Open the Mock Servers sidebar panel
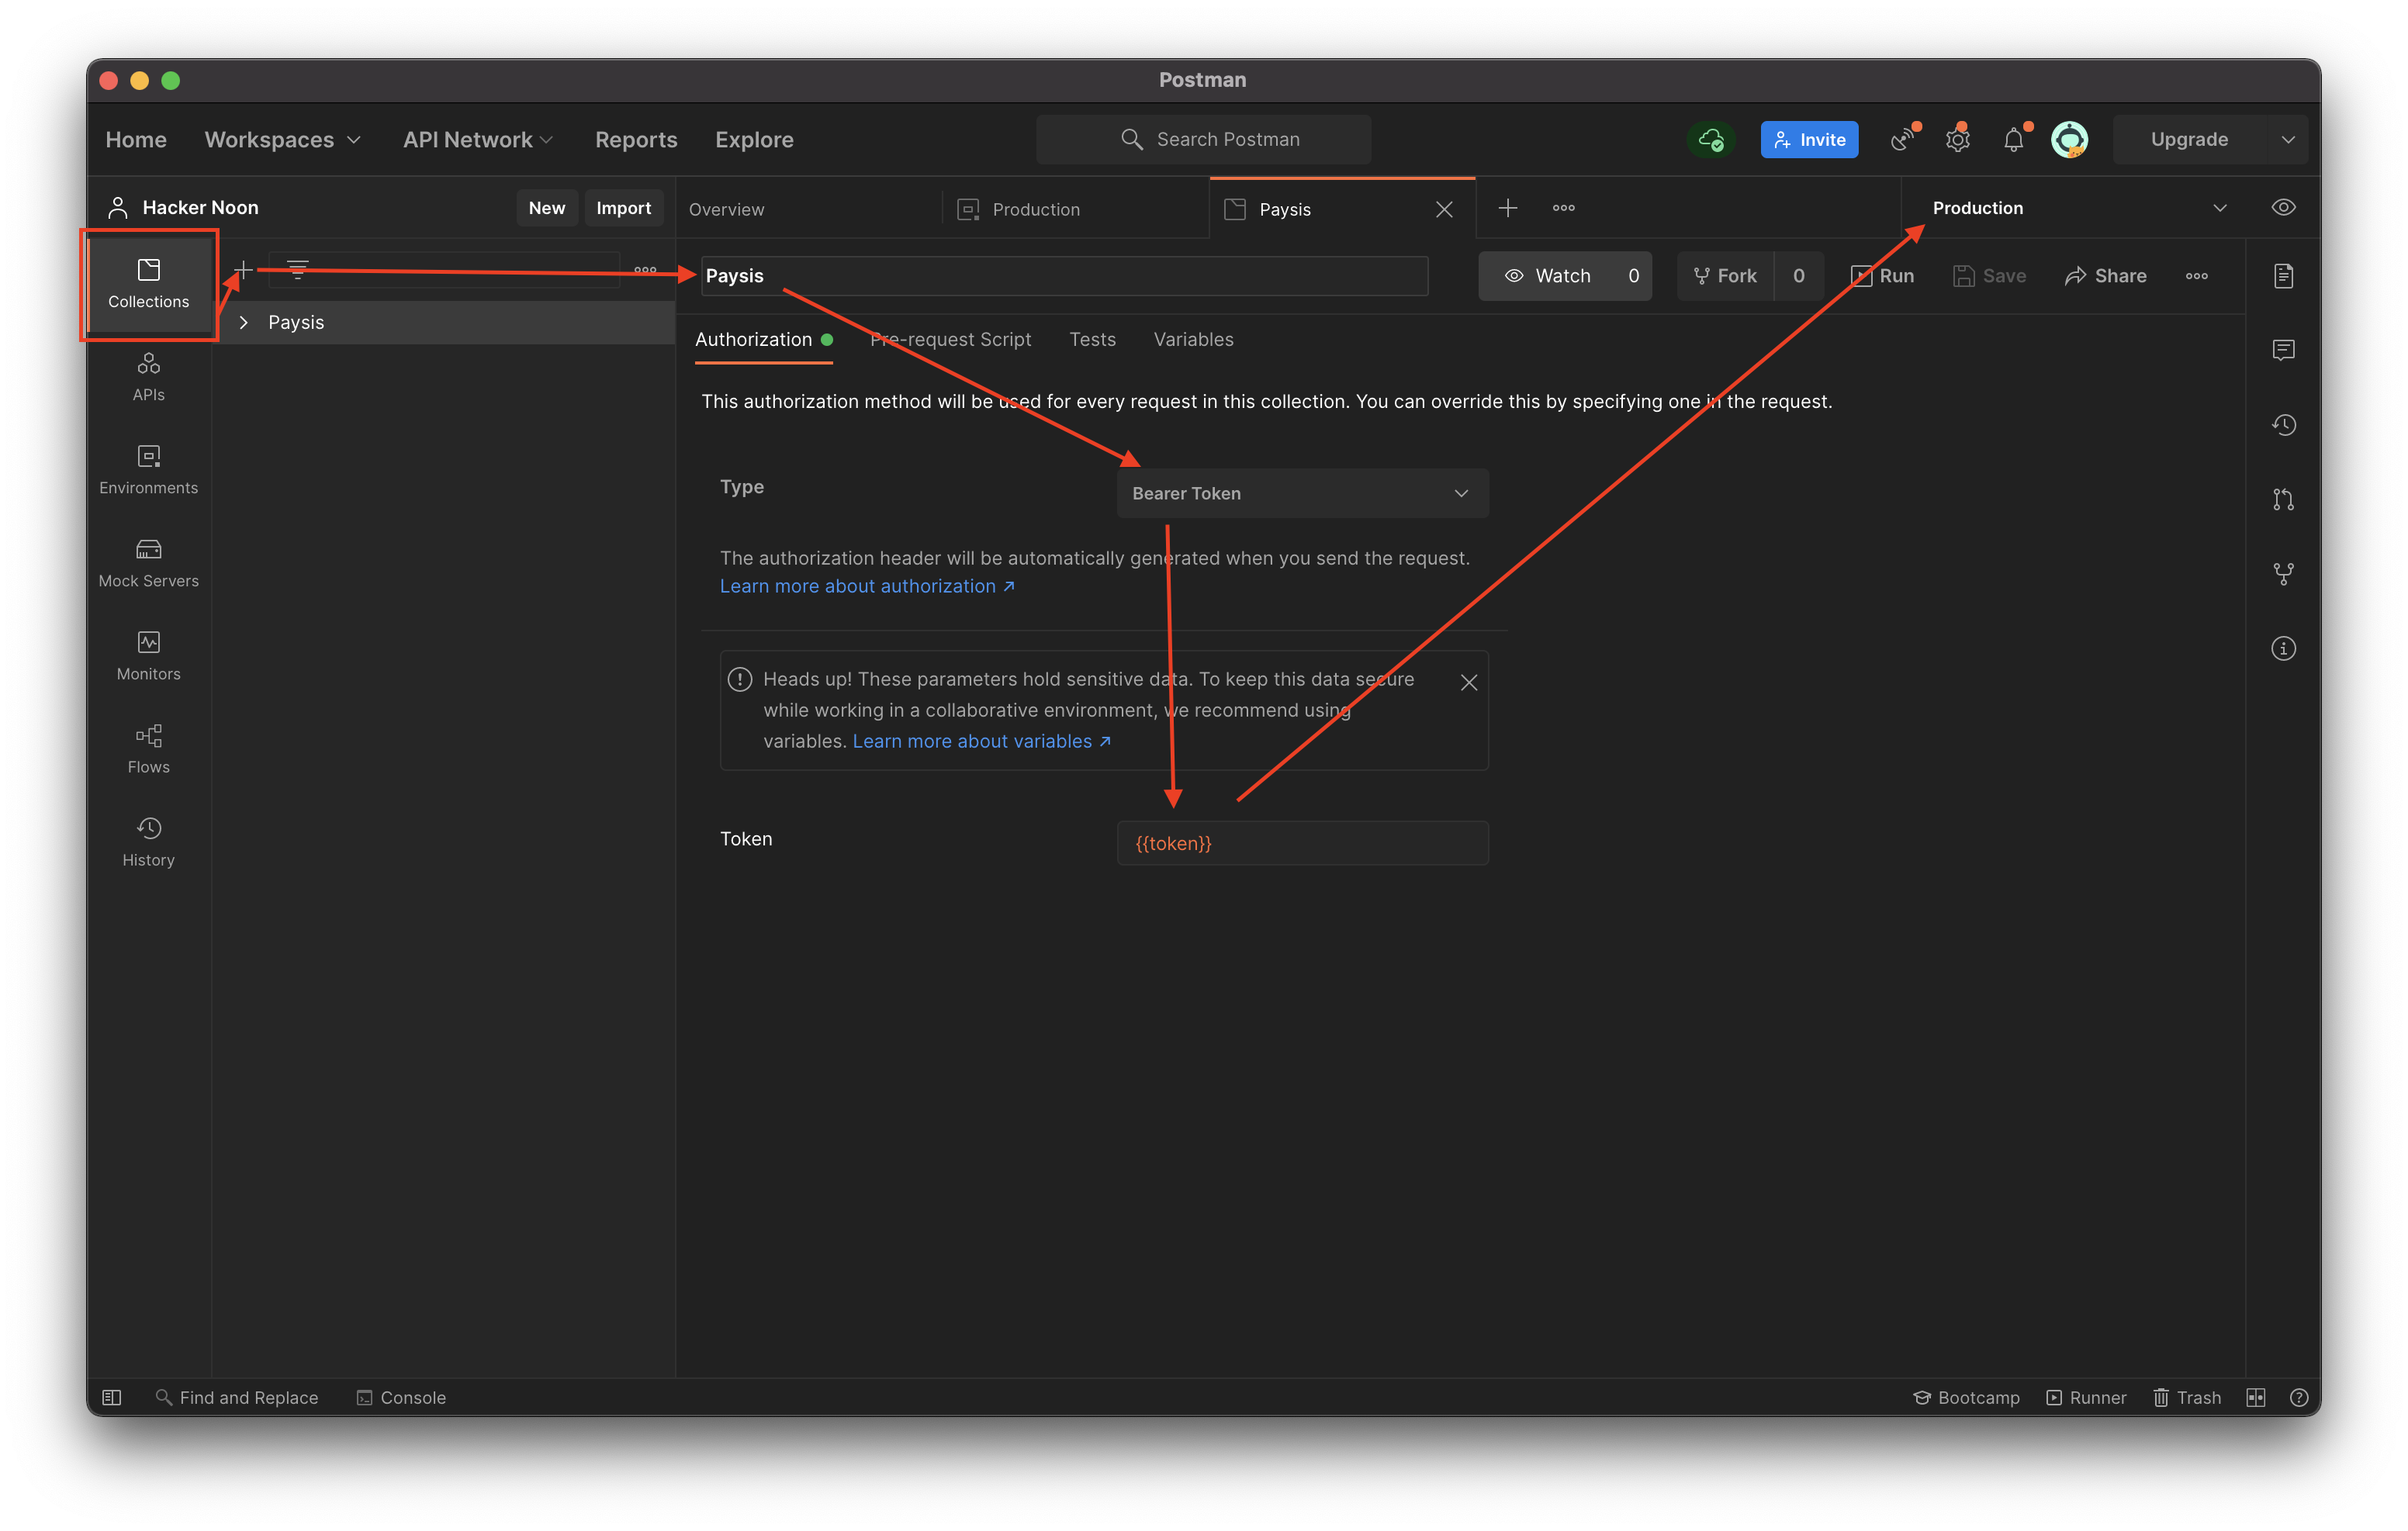 [x=148, y=563]
